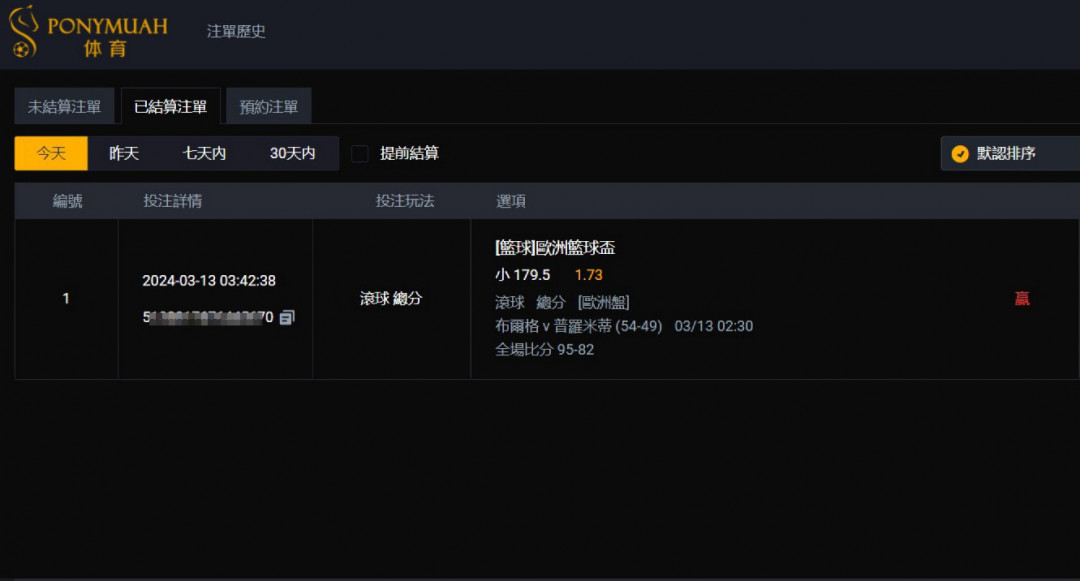Click the bet details column header

(x=172, y=201)
